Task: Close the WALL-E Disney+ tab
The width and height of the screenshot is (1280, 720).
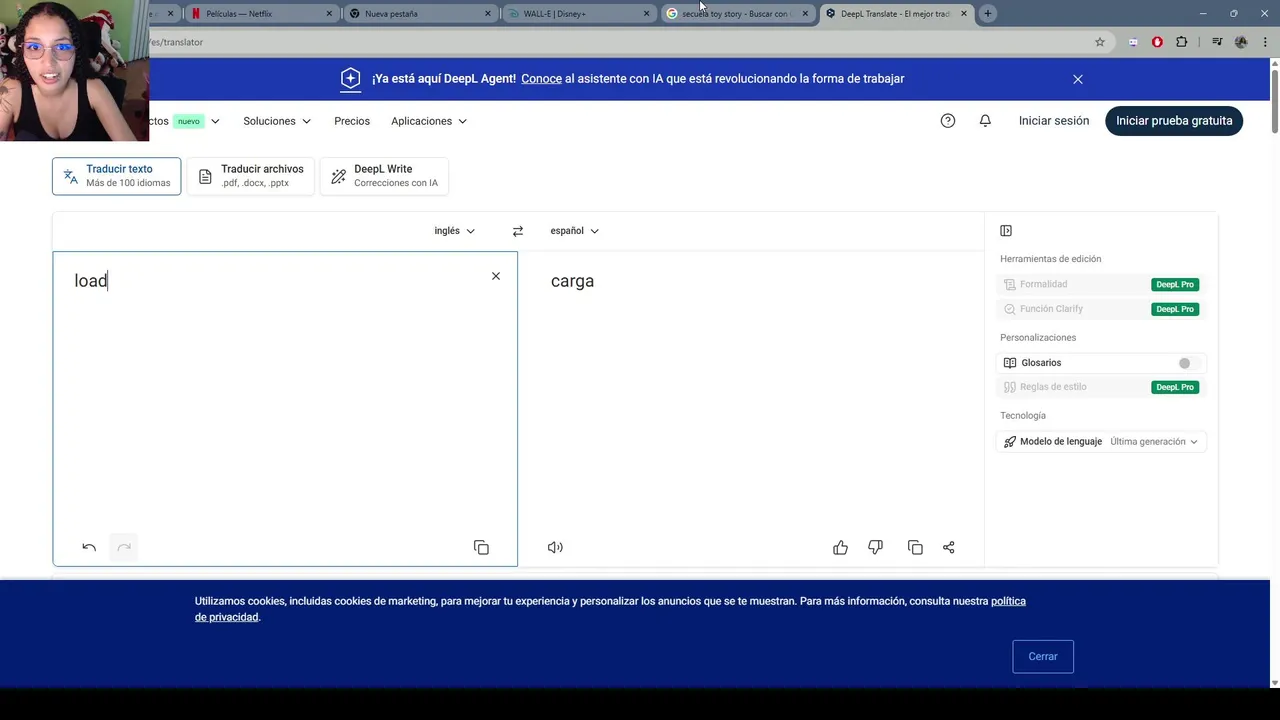Action: pos(647,14)
